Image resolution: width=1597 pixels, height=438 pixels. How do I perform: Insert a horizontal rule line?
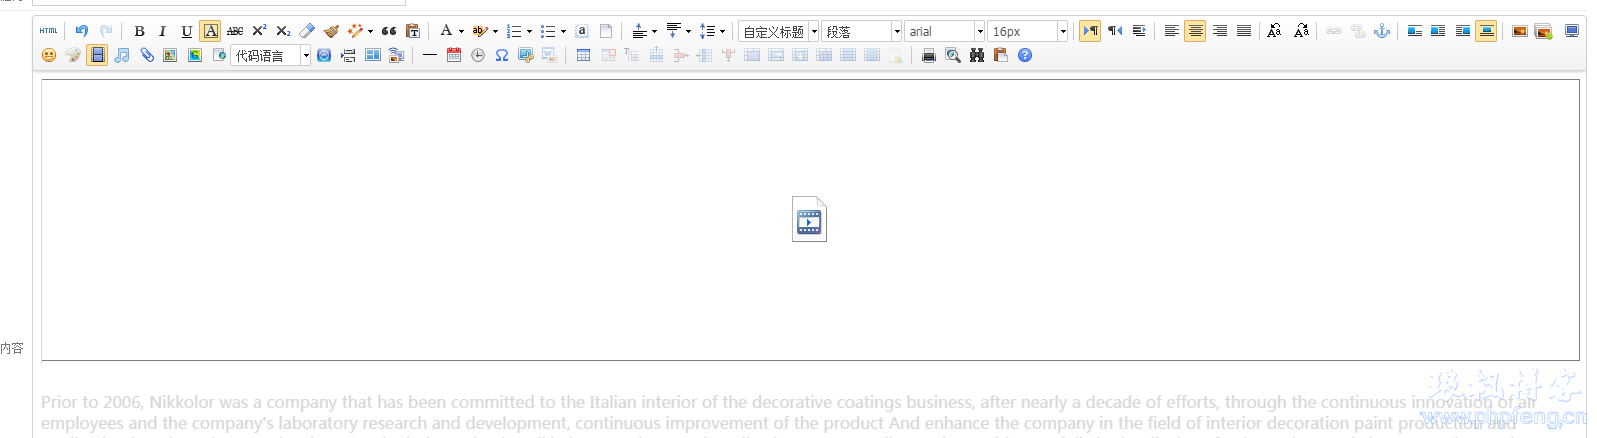429,55
